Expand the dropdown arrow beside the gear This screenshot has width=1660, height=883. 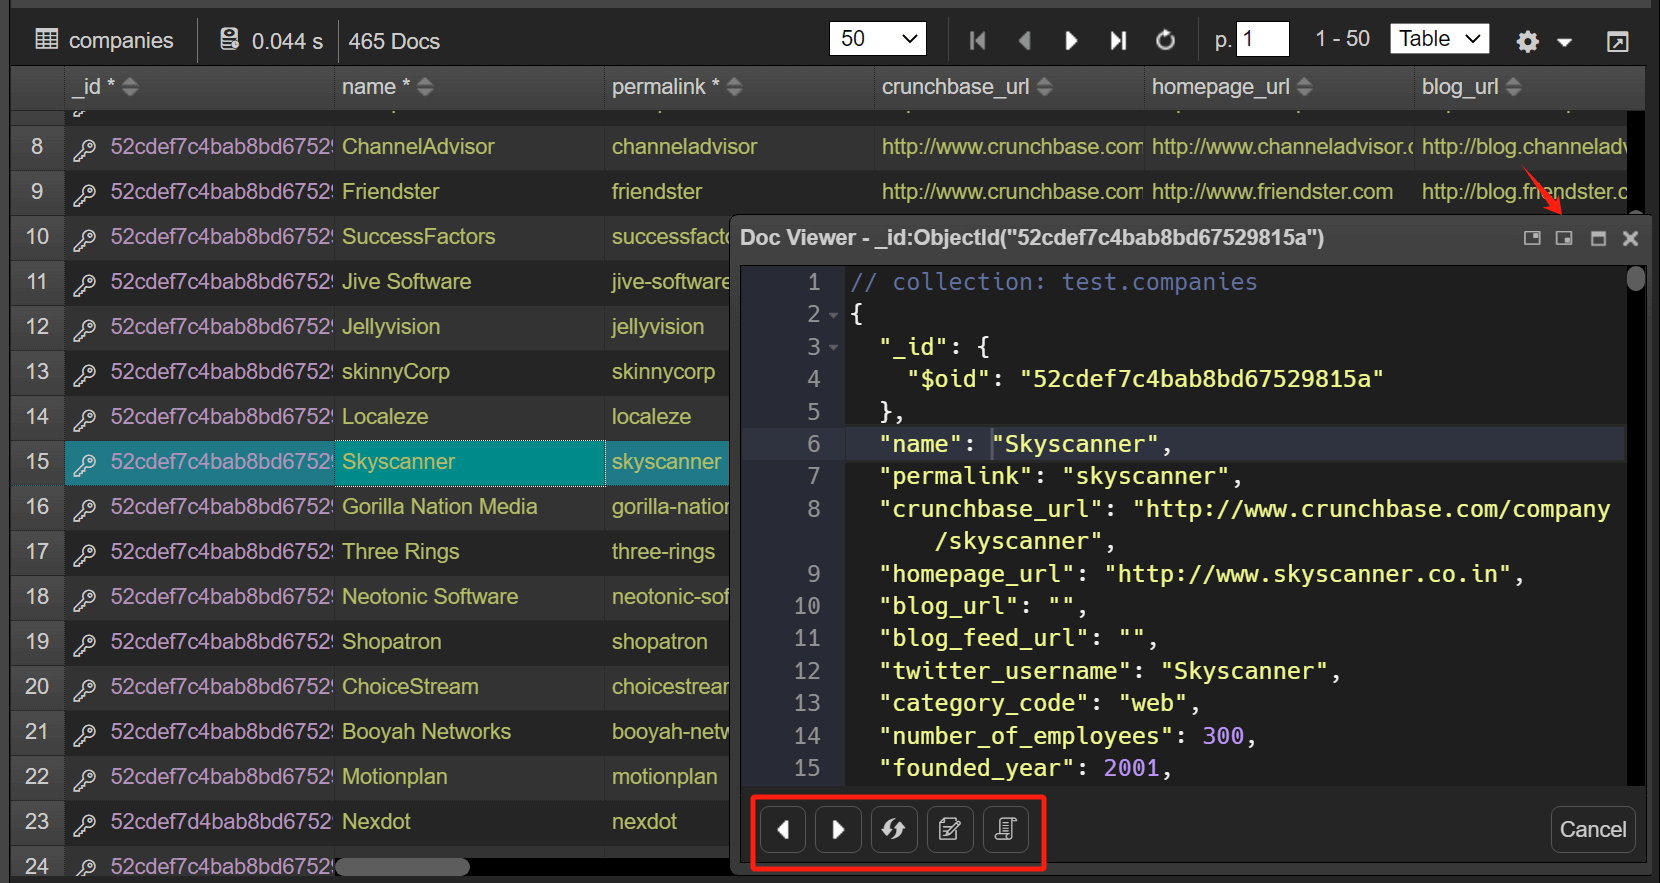1564,42
